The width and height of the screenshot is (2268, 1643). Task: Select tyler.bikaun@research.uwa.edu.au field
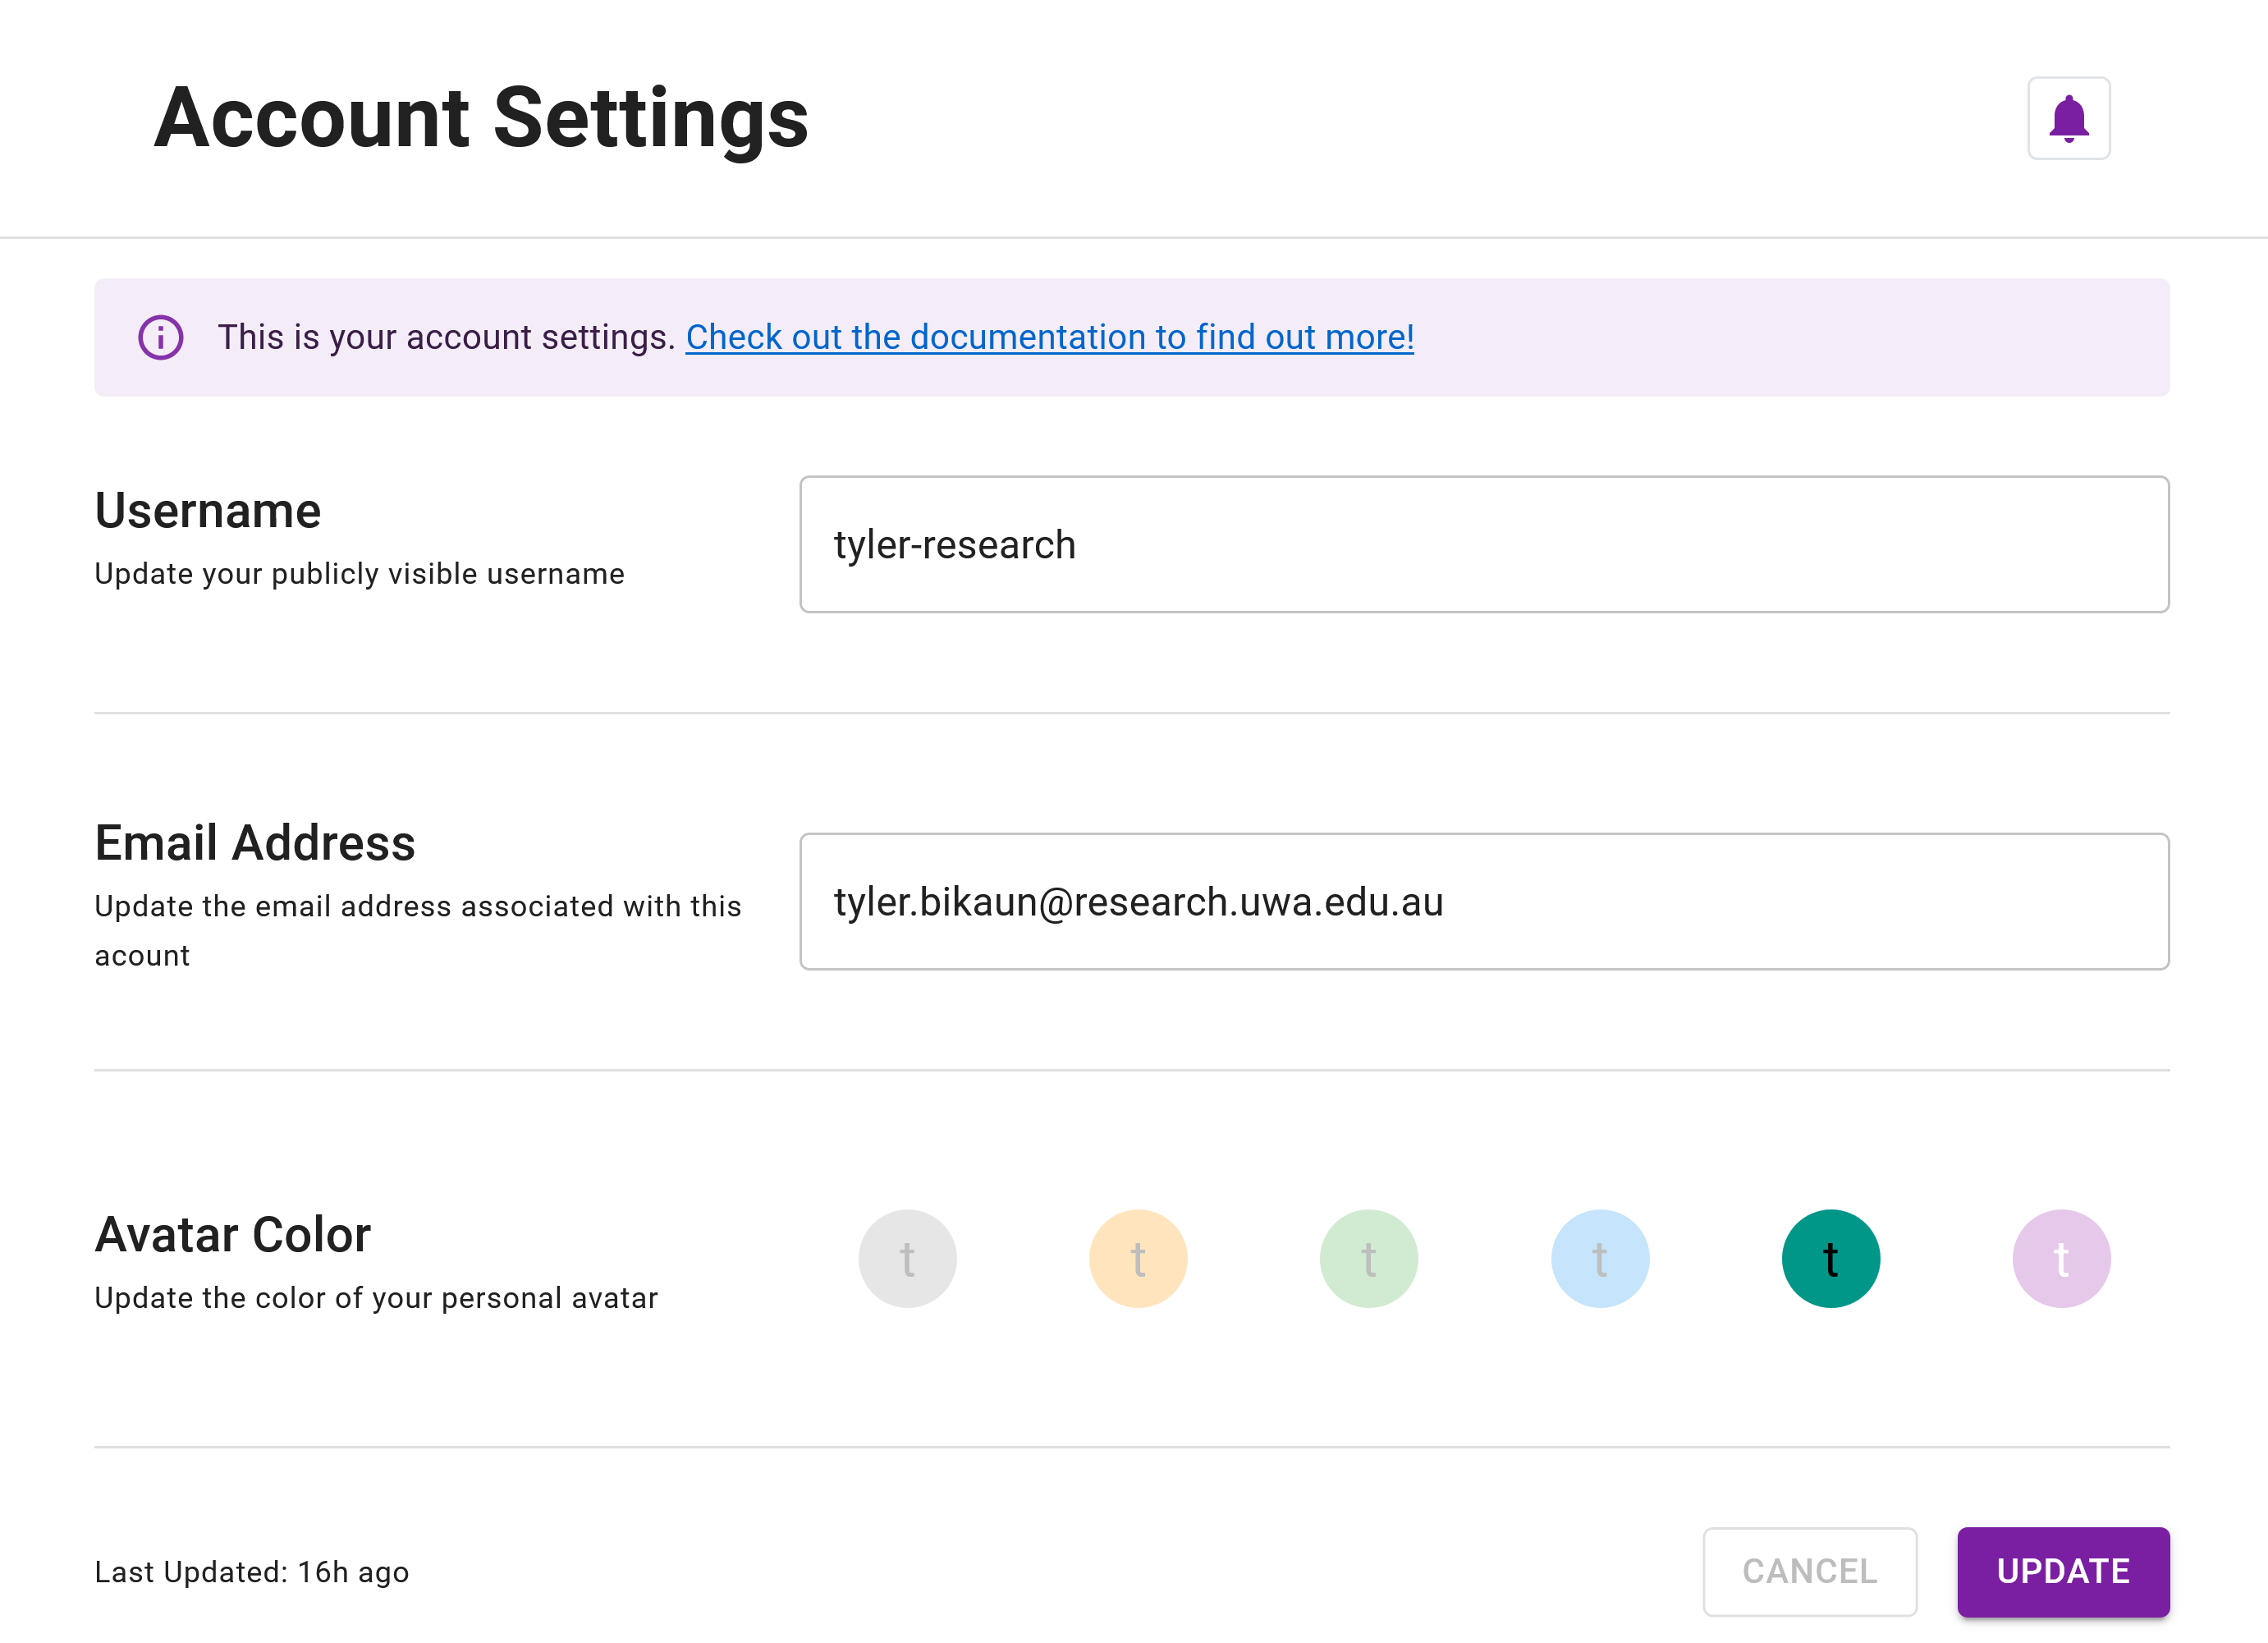click(1487, 902)
